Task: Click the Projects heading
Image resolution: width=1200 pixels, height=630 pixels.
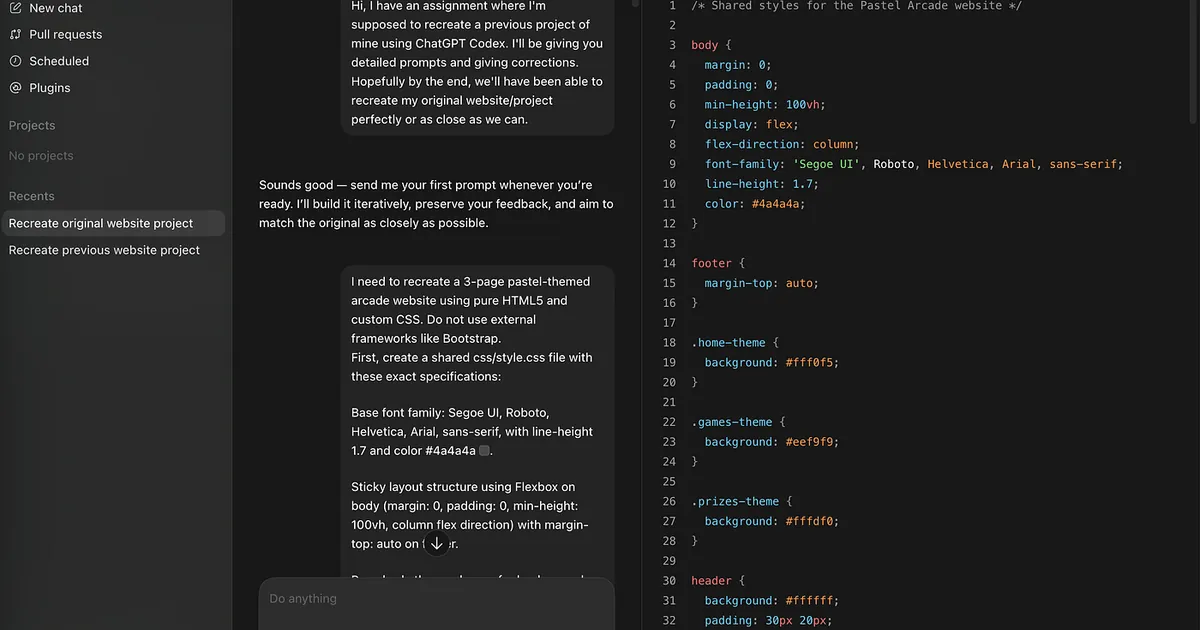Action: point(32,125)
